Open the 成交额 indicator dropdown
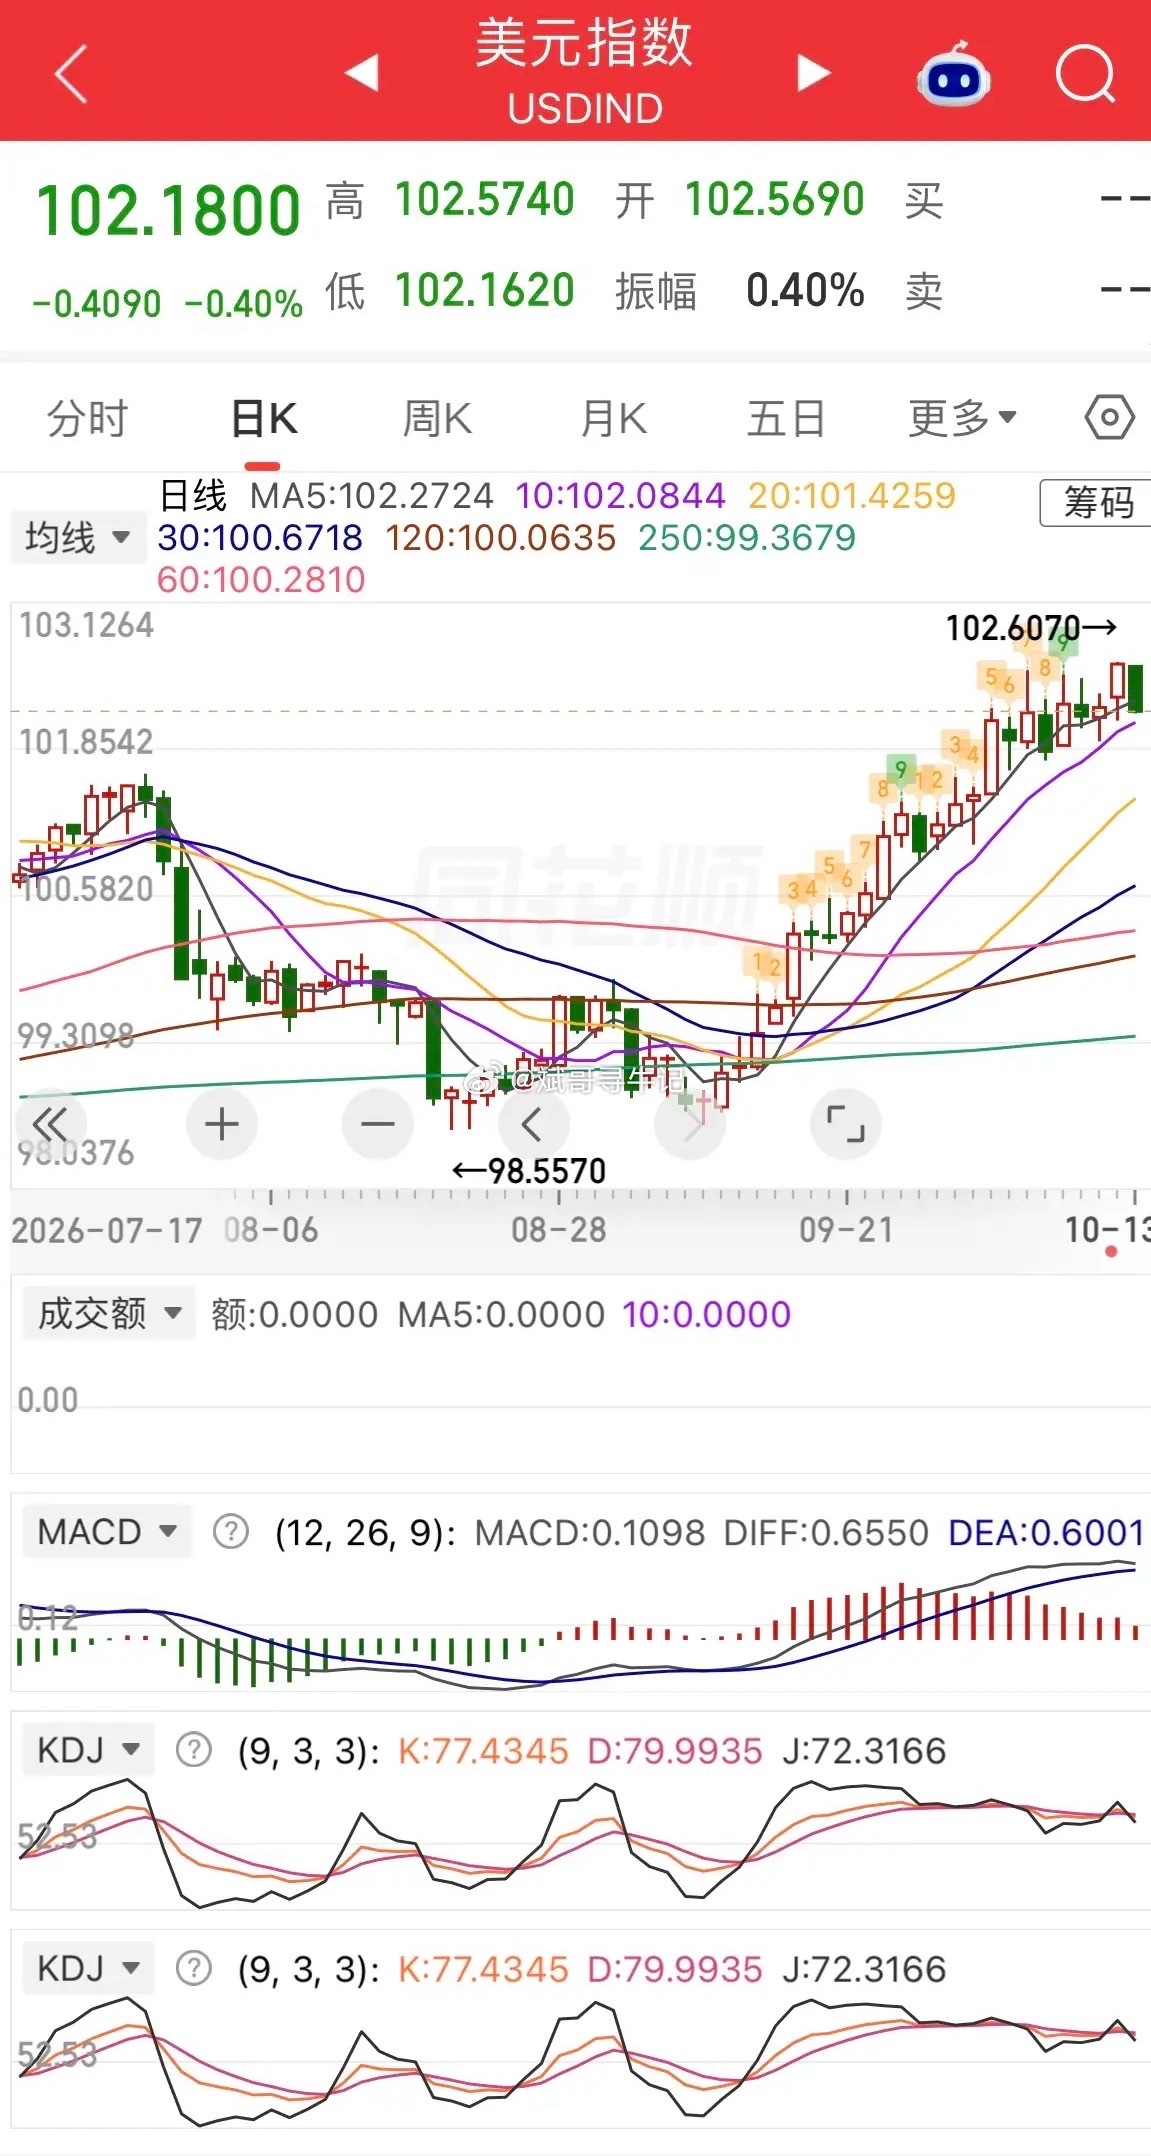1151x2156 pixels. [109, 1313]
